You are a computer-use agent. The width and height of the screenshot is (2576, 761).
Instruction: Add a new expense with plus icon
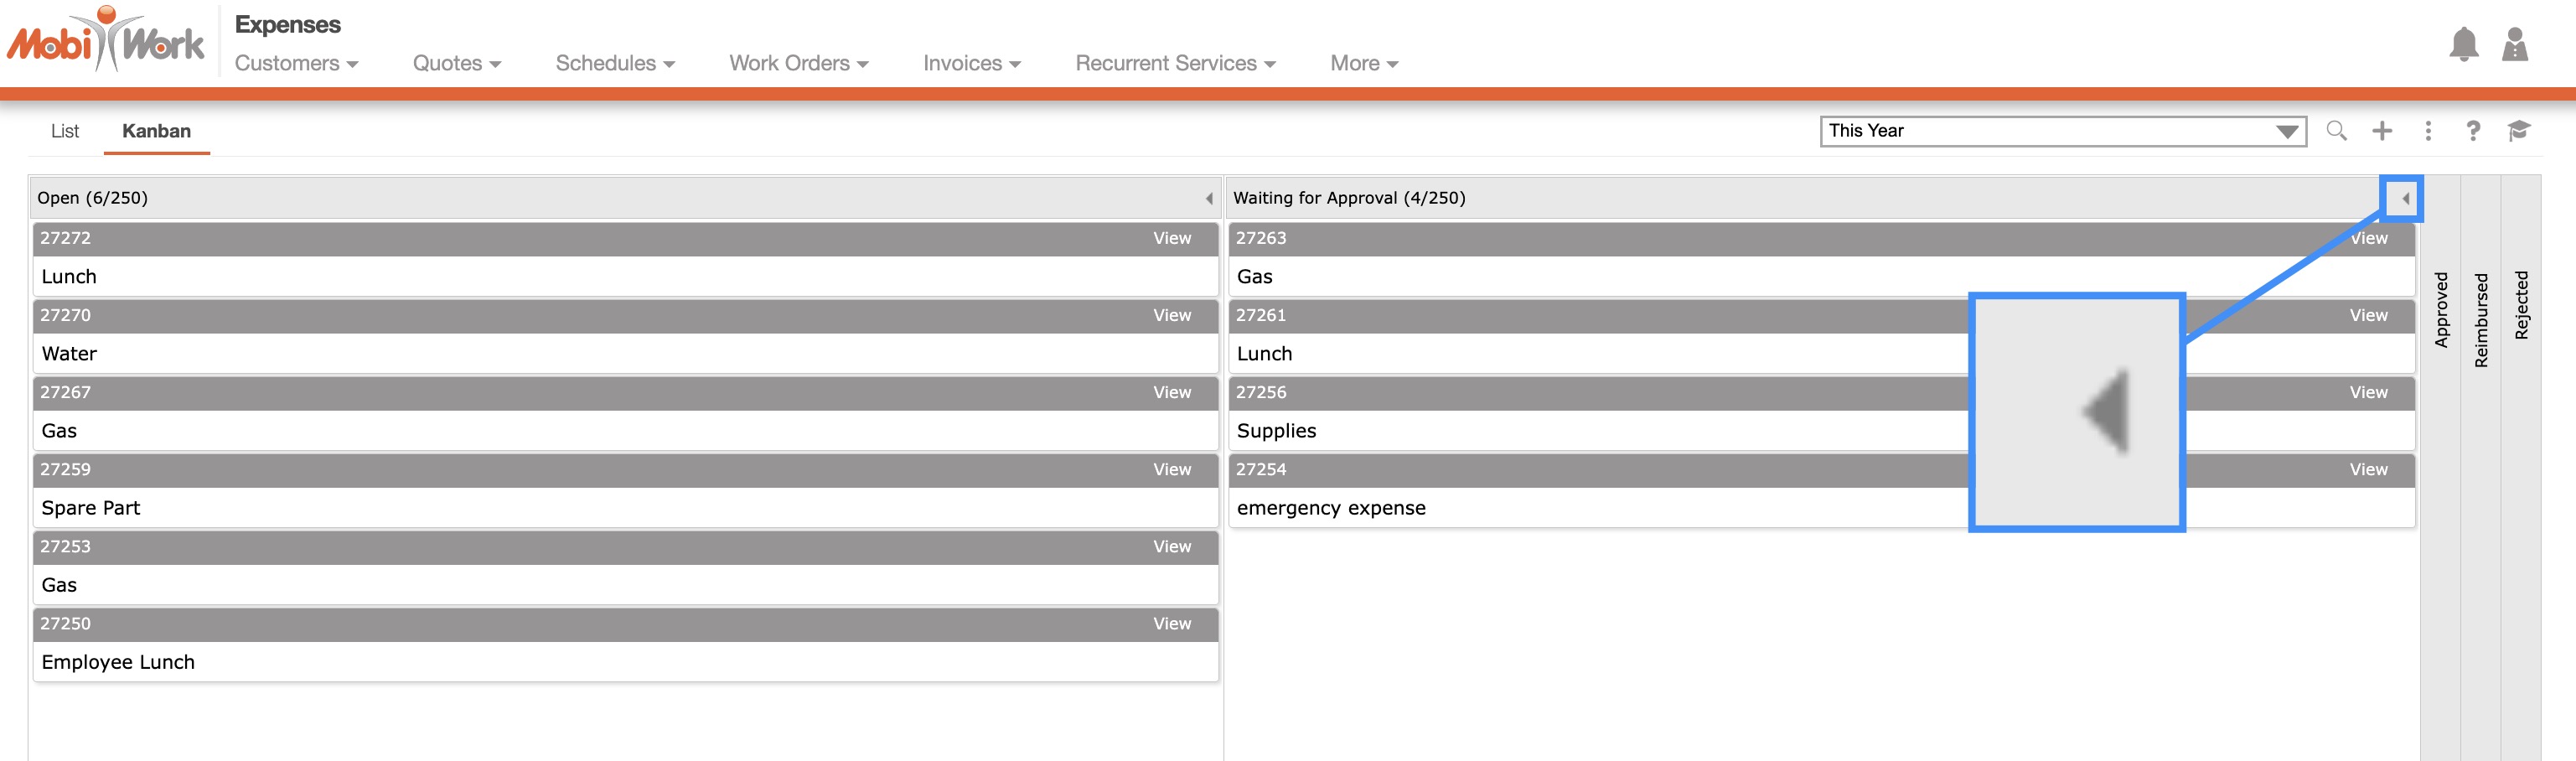tap(2382, 131)
